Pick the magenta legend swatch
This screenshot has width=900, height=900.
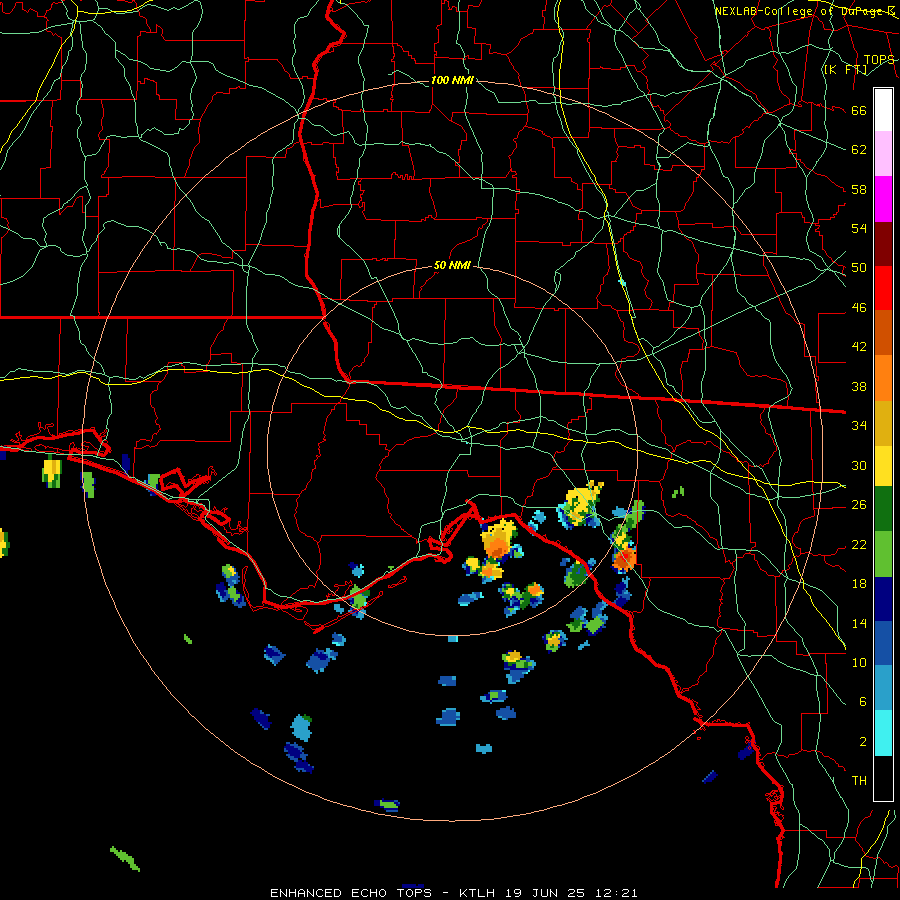(883, 199)
